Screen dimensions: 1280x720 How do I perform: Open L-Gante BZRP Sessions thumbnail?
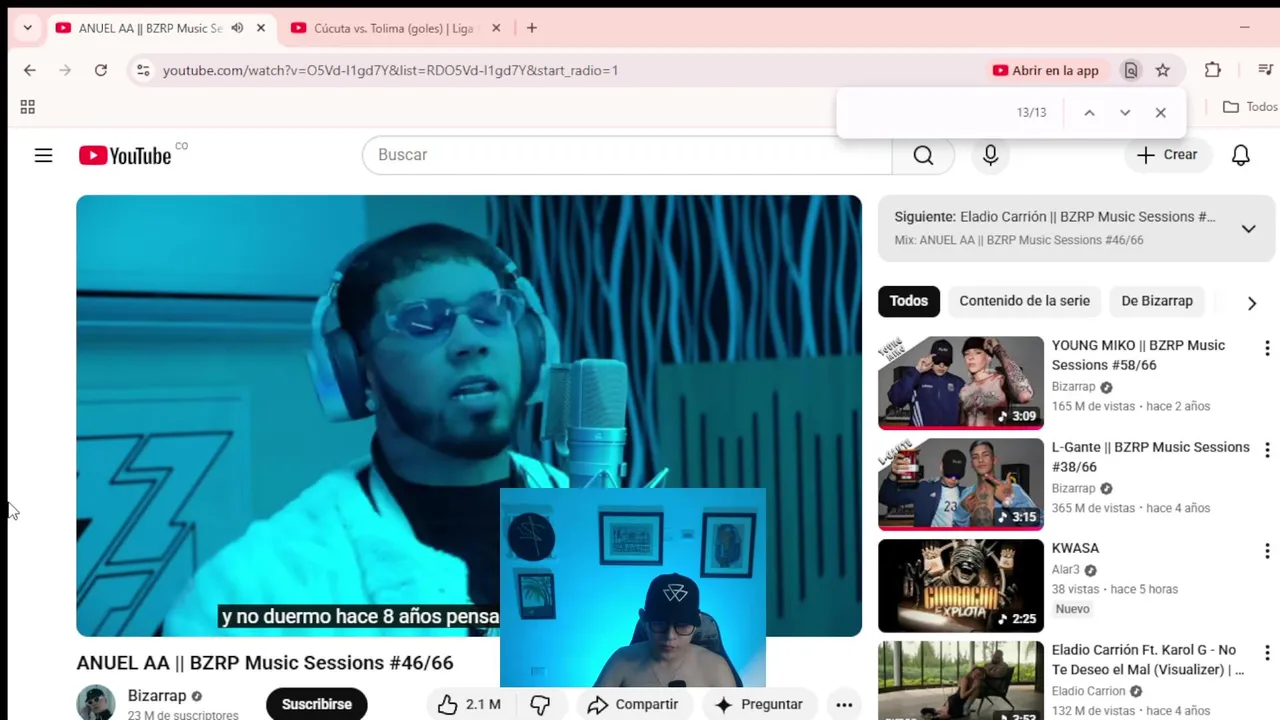961,485
